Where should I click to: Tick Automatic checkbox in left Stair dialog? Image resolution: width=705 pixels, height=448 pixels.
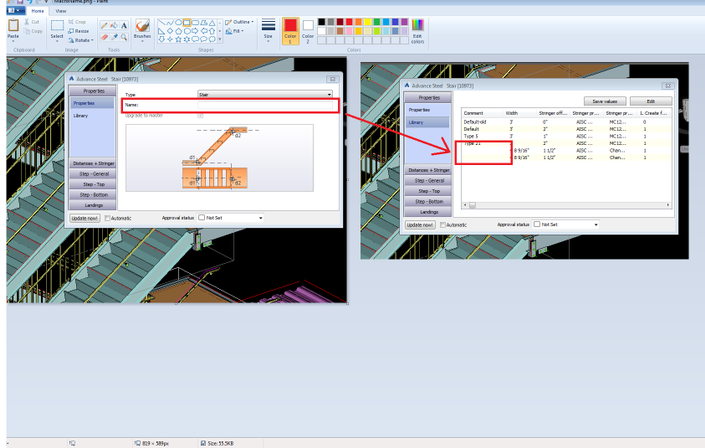pos(107,218)
